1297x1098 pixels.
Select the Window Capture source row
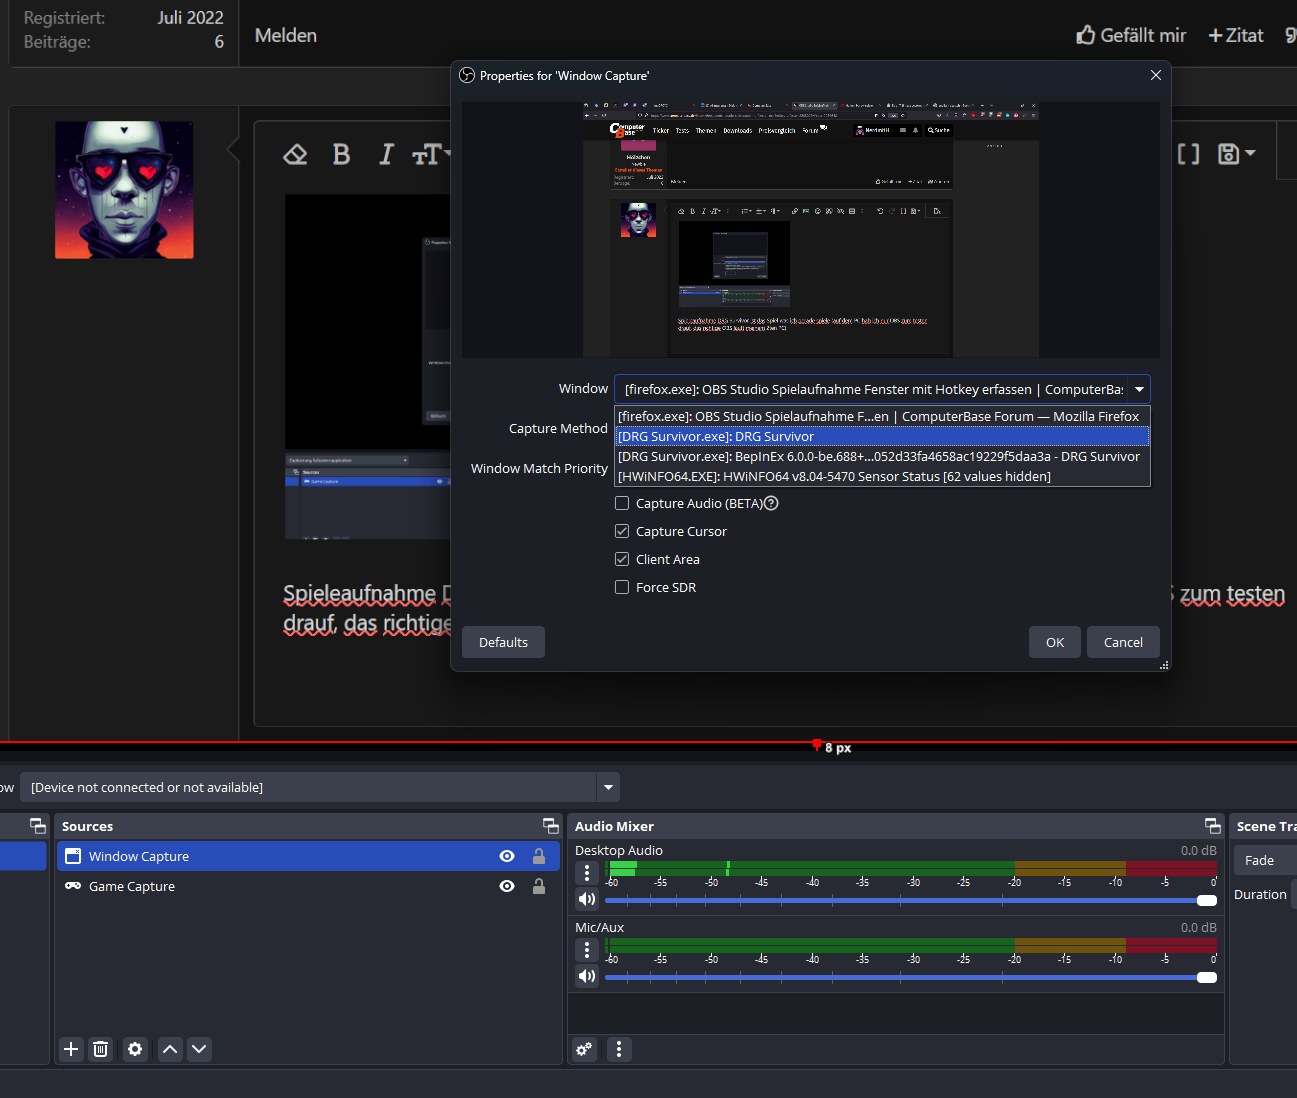pos(308,856)
